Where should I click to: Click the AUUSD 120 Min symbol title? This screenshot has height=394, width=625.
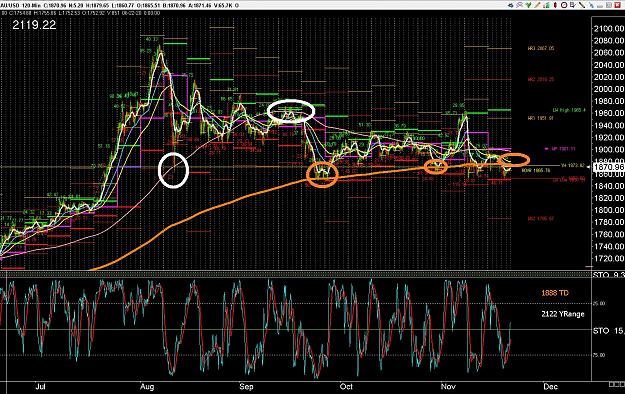[x=20, y=6]
